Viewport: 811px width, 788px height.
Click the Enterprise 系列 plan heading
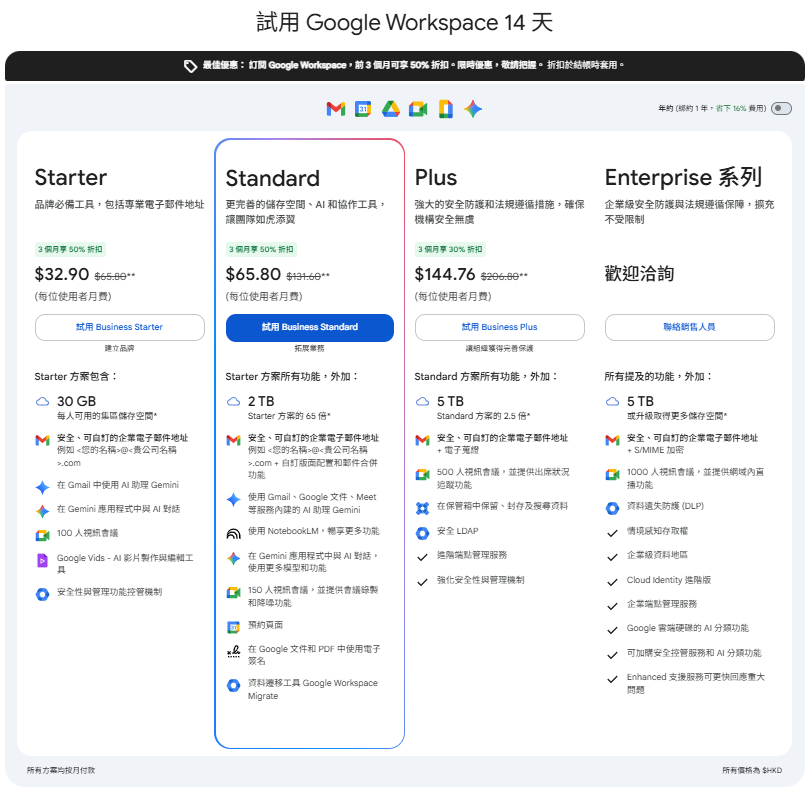coord(683,178)
